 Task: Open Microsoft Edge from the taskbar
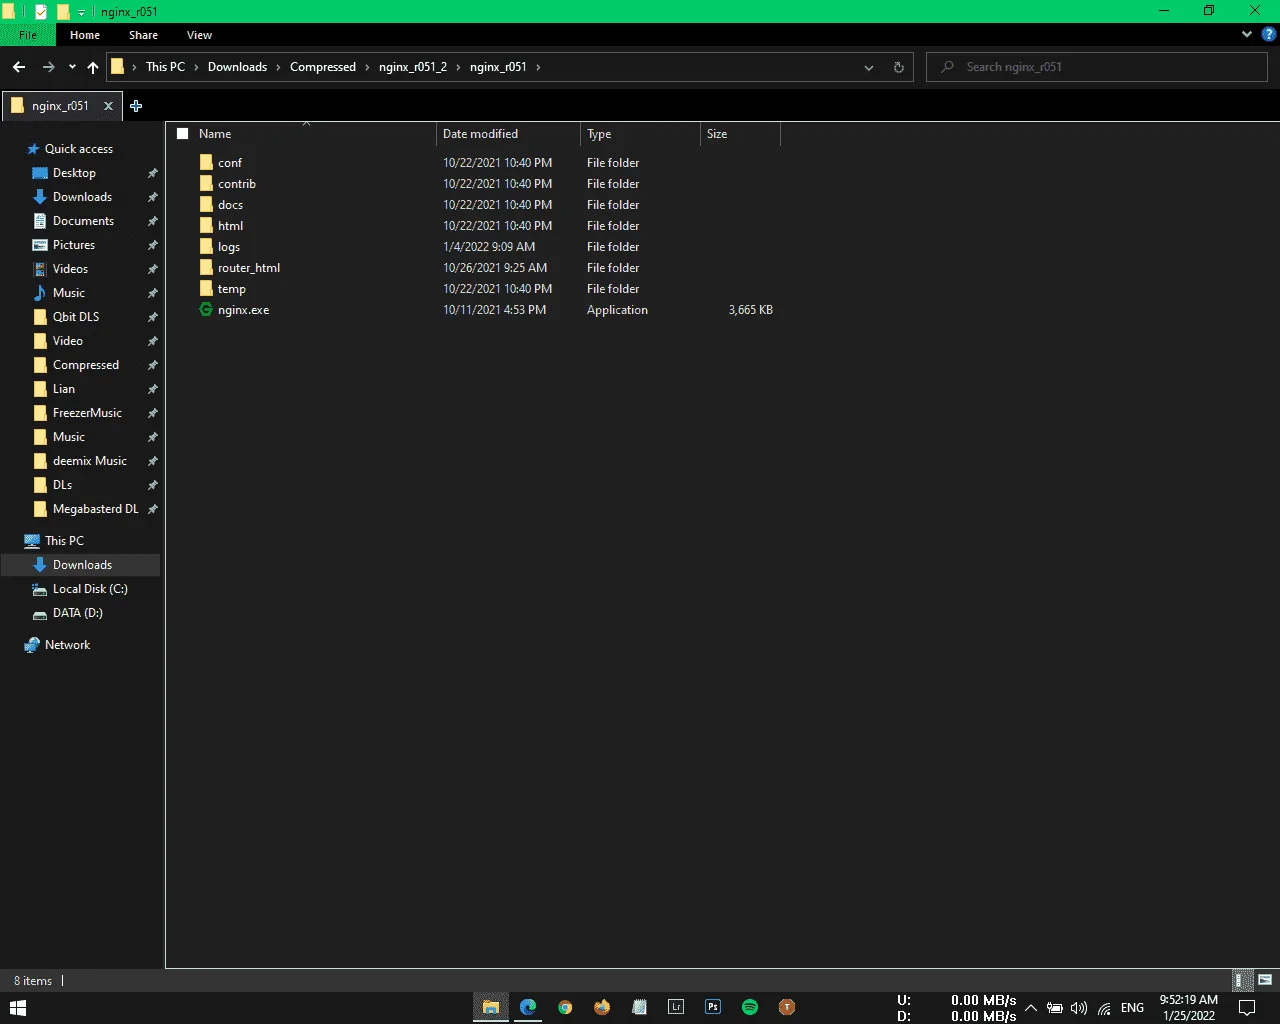tap(528, 1007)
